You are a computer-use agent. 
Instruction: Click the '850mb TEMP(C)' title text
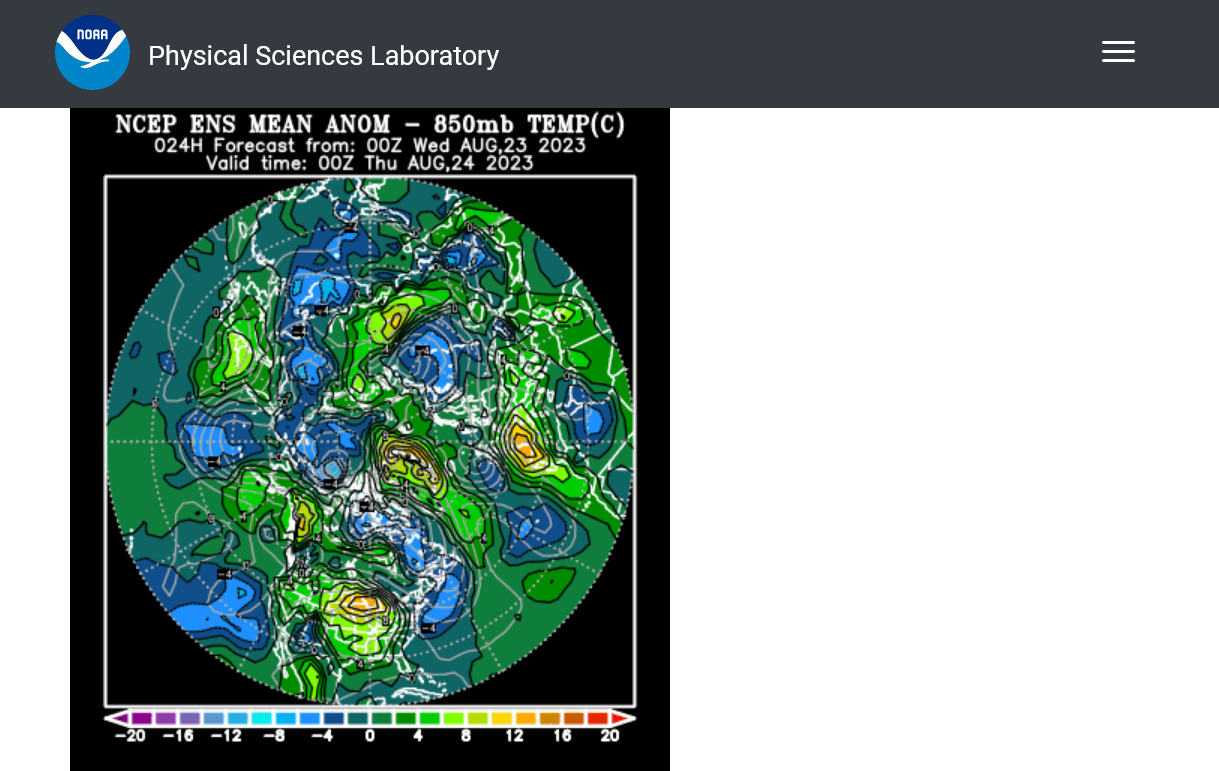[x=532, y=125]
